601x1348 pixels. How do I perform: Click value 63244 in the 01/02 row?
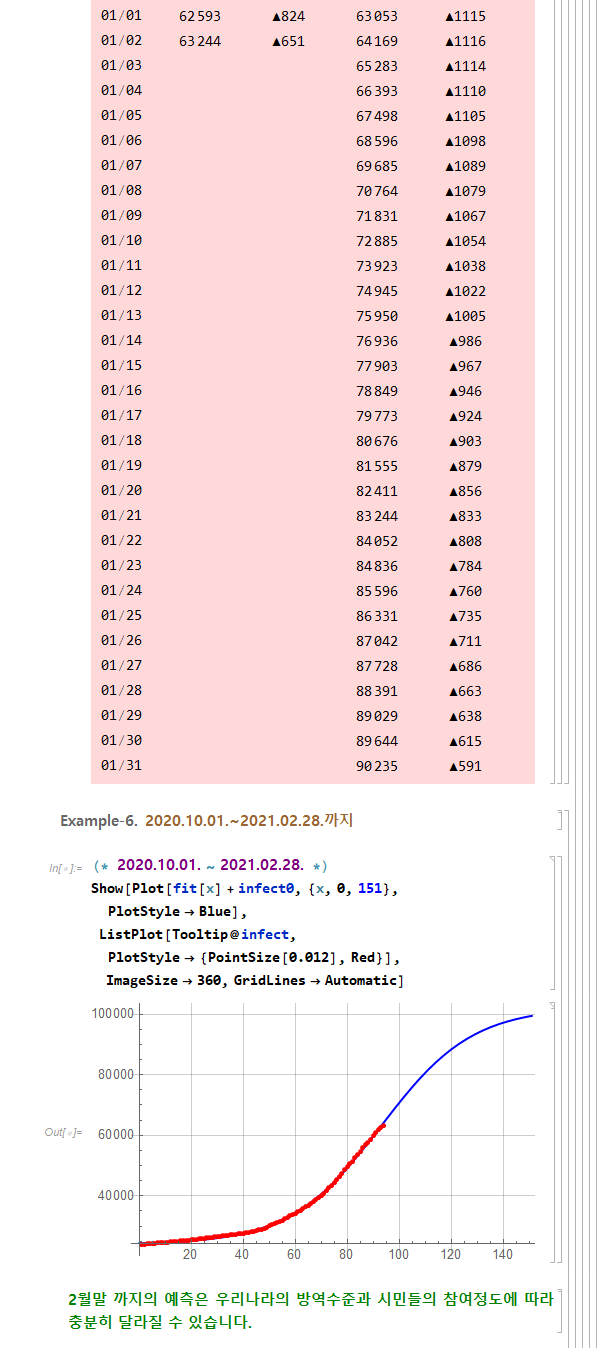click(200, 41)
